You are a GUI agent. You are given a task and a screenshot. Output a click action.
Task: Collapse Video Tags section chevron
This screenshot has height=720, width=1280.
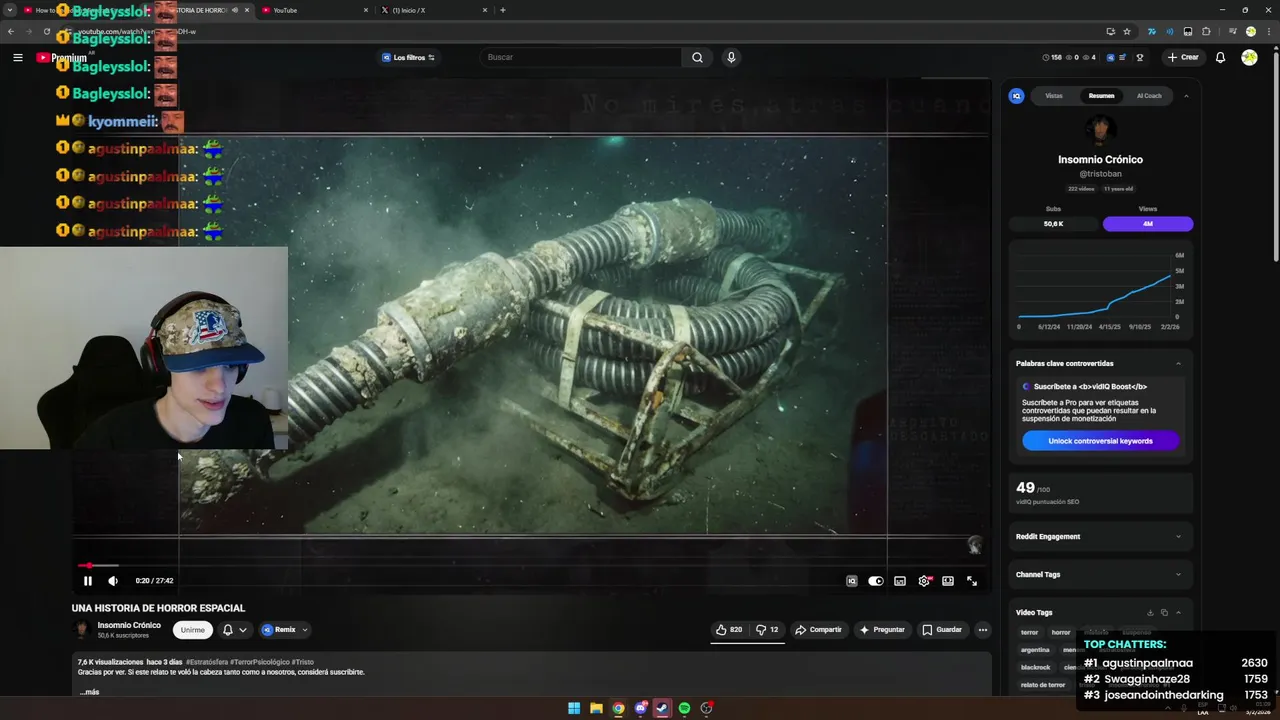tap(1178, 613)
